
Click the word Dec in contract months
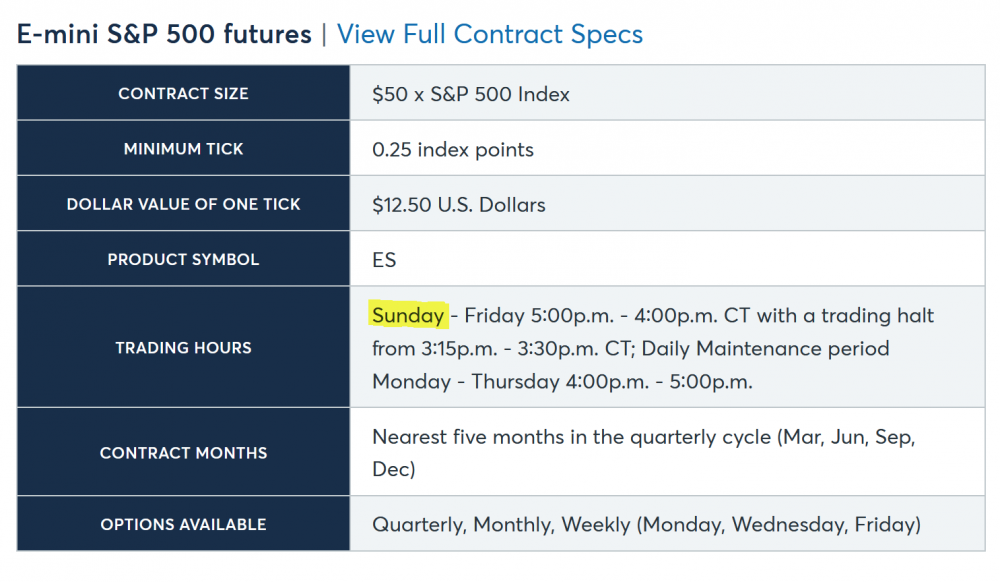390,469
